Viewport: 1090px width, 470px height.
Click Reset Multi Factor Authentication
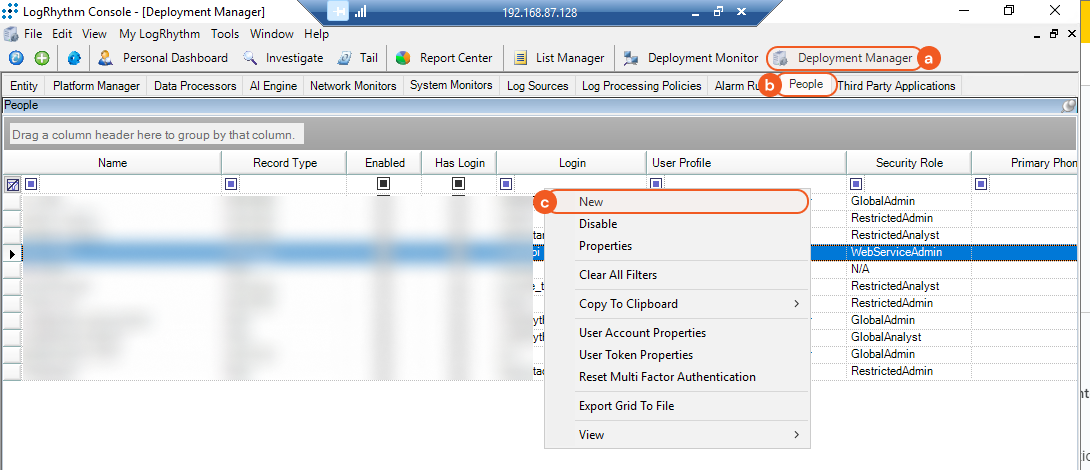coord(667,377)
